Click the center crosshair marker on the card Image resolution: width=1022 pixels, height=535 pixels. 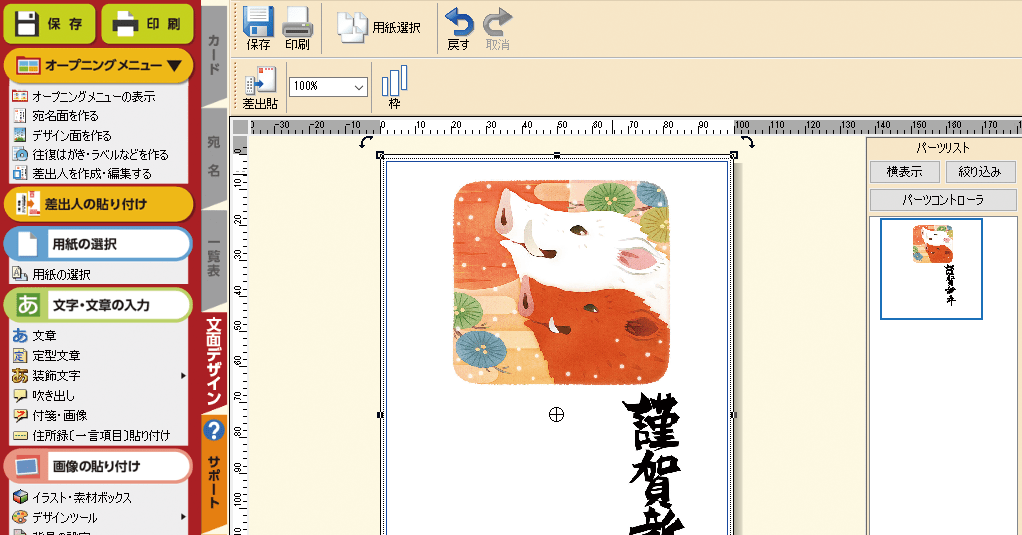556,414
